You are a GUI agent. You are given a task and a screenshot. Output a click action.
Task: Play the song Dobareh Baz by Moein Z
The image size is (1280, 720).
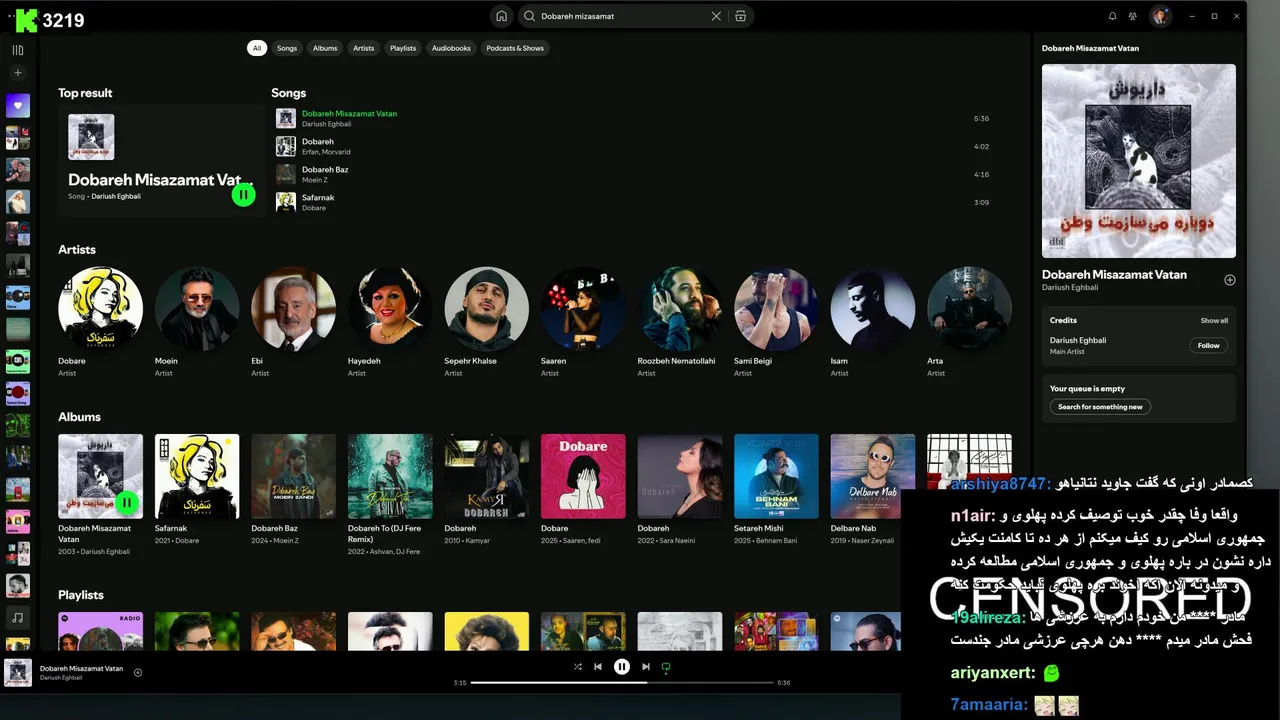click(633, 174)
